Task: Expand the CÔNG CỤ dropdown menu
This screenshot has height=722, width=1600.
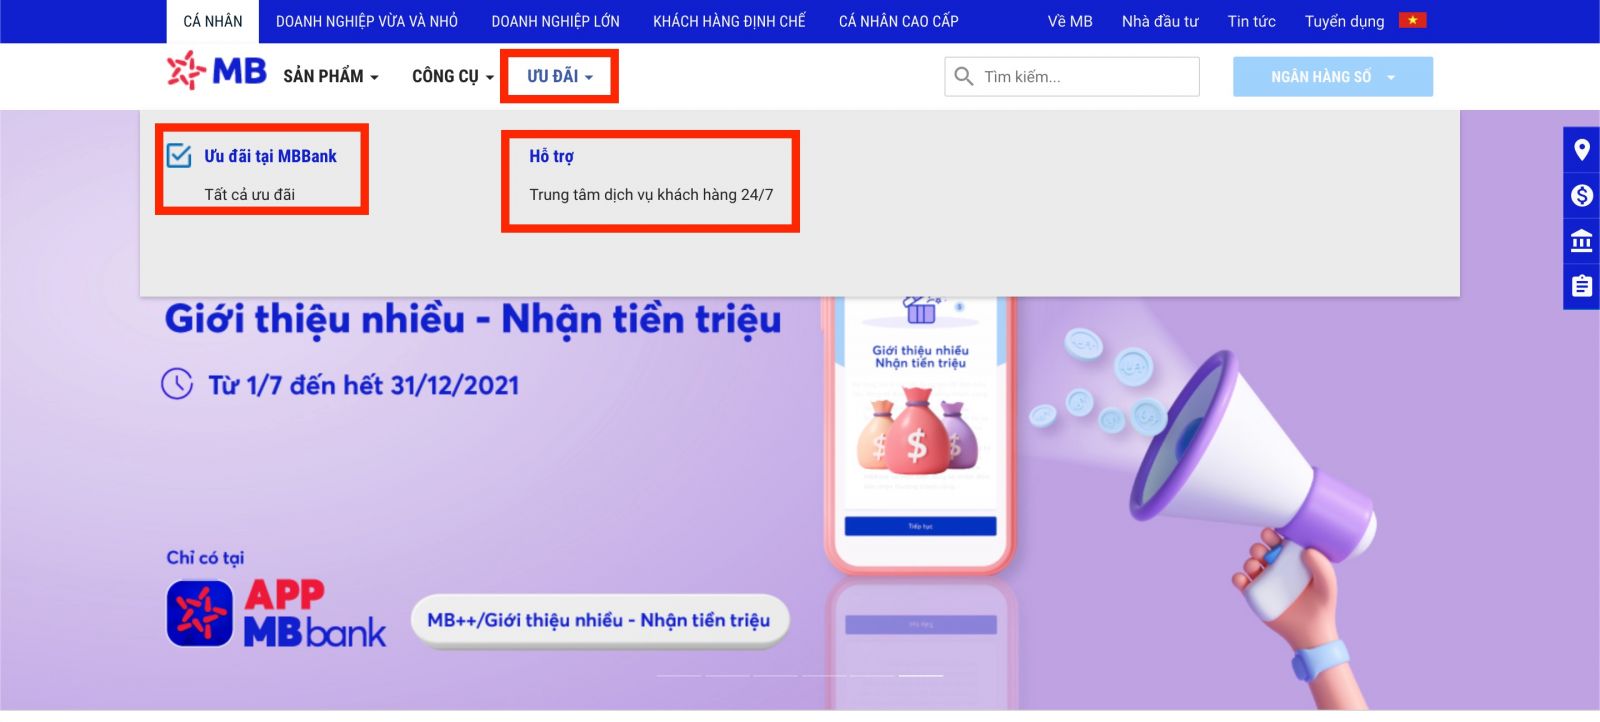Action: click(x=453, y=76)
